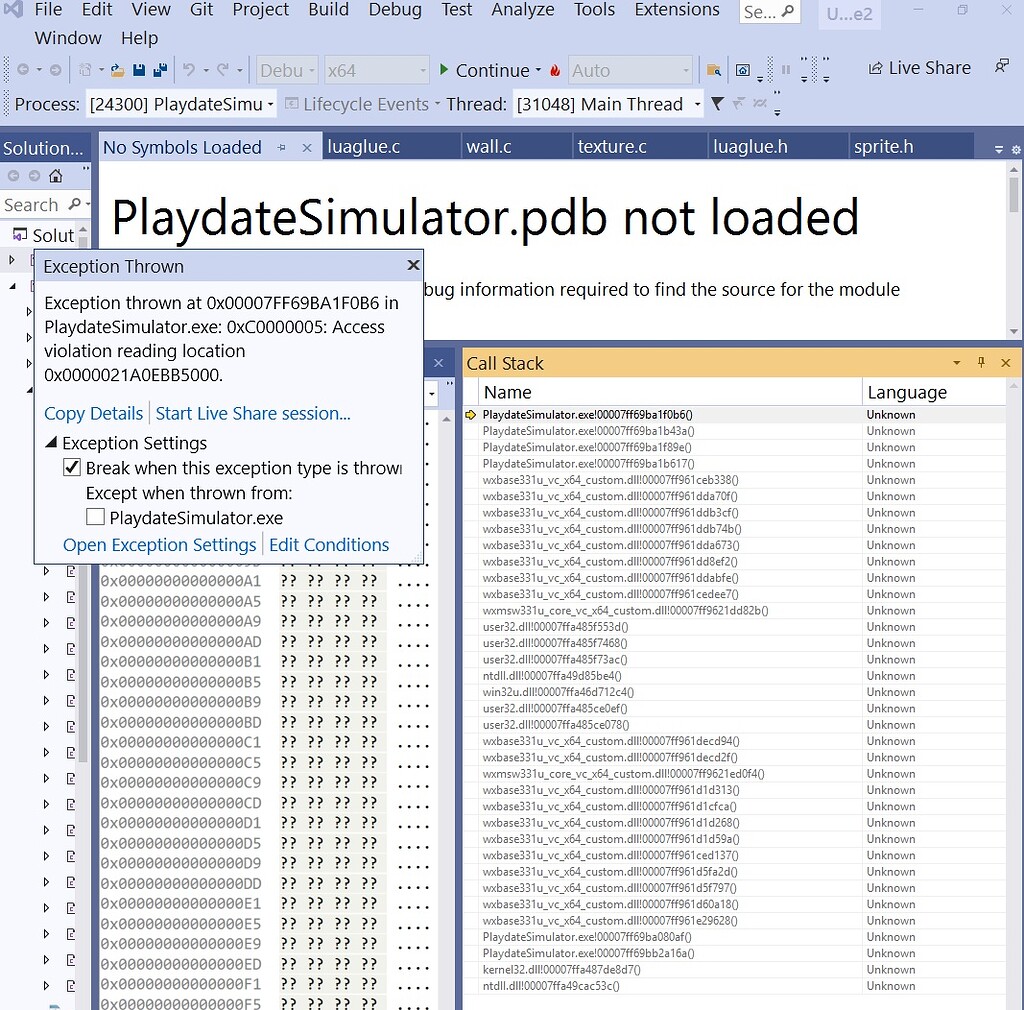Click the Visual Studio logo icon
1024x1010 pixels.
(x=13, y=9)
